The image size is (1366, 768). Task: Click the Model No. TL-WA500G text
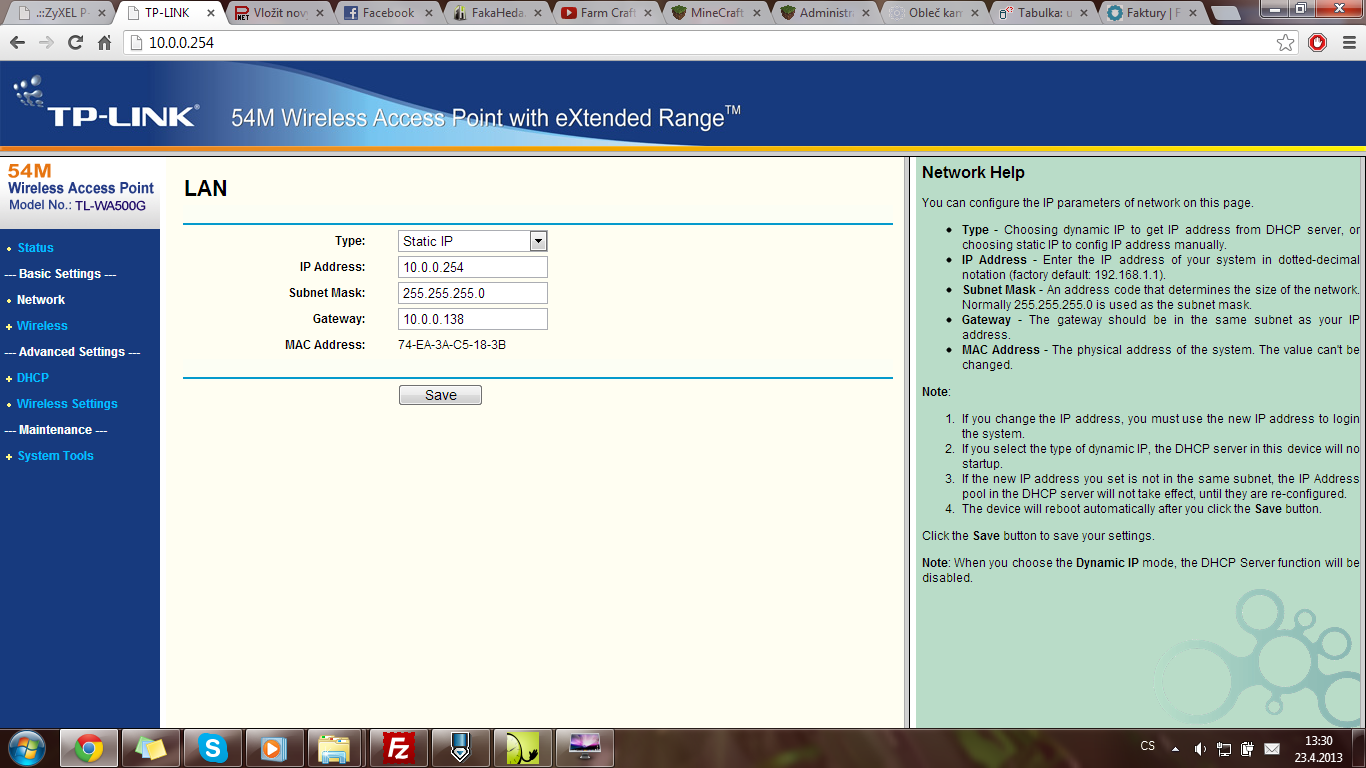pos(78,206)
